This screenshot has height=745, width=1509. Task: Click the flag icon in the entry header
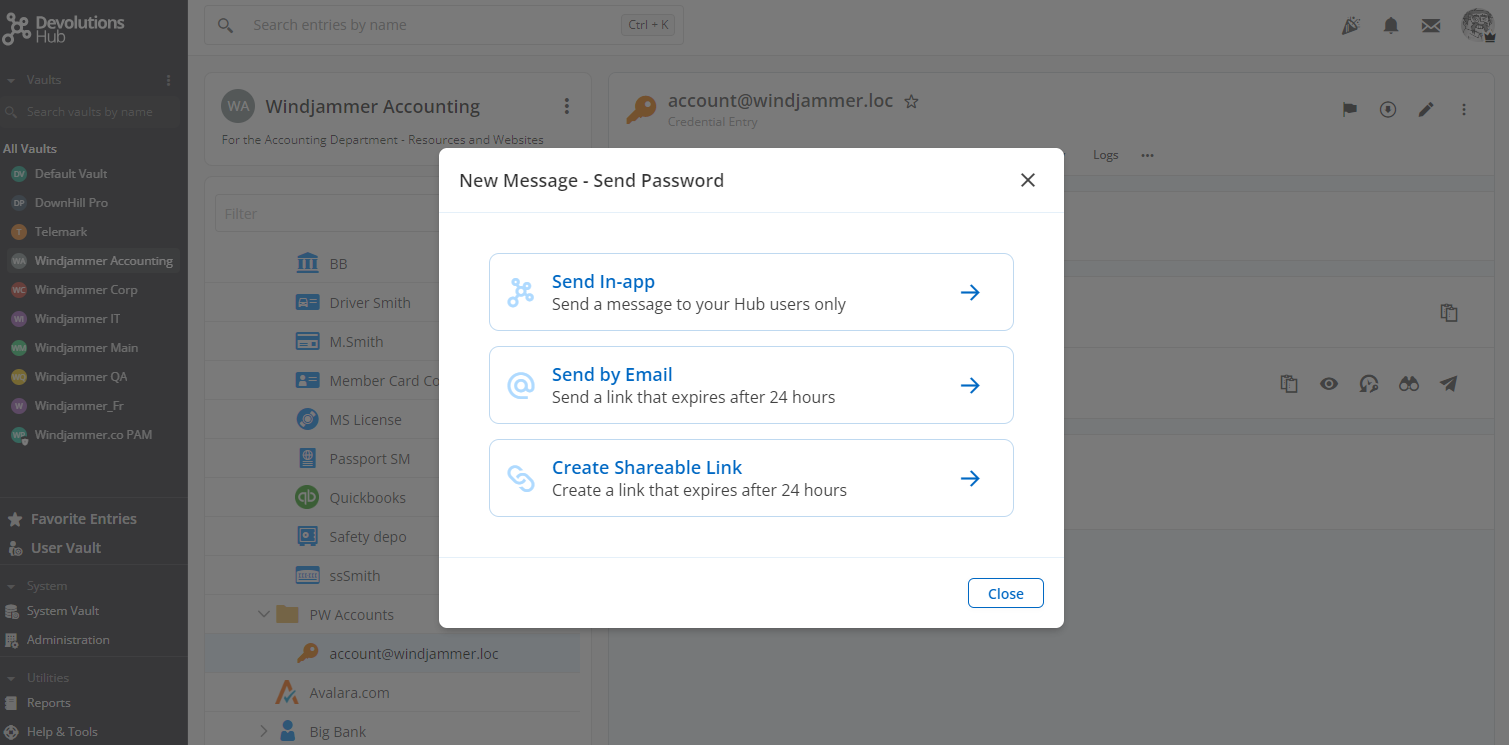1350,109
